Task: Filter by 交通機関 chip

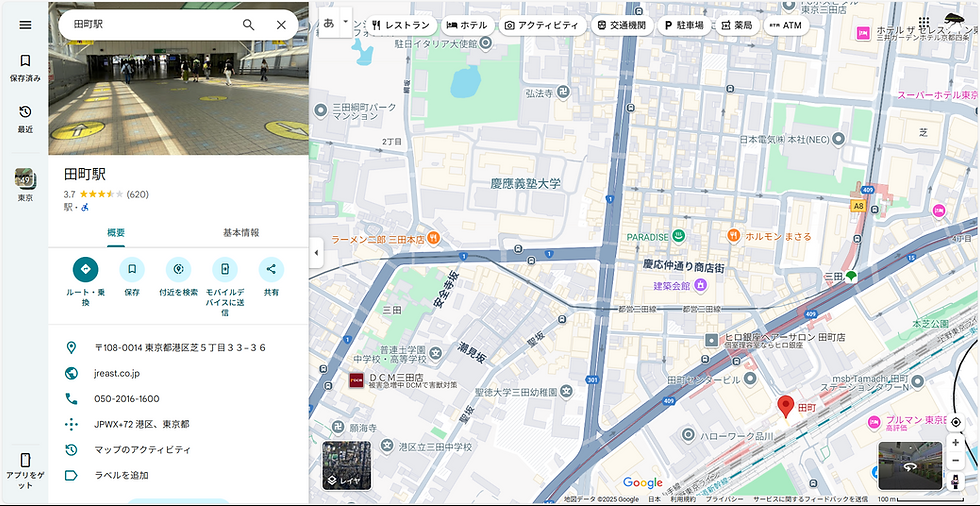Action: (622, 26)
